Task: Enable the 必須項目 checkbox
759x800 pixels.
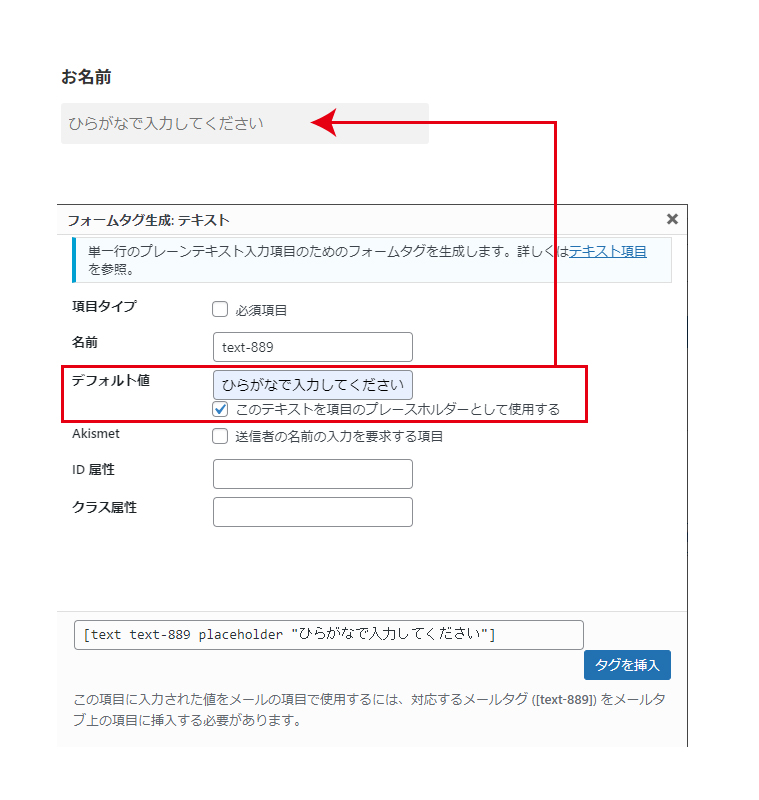Action: pos(220,310)
